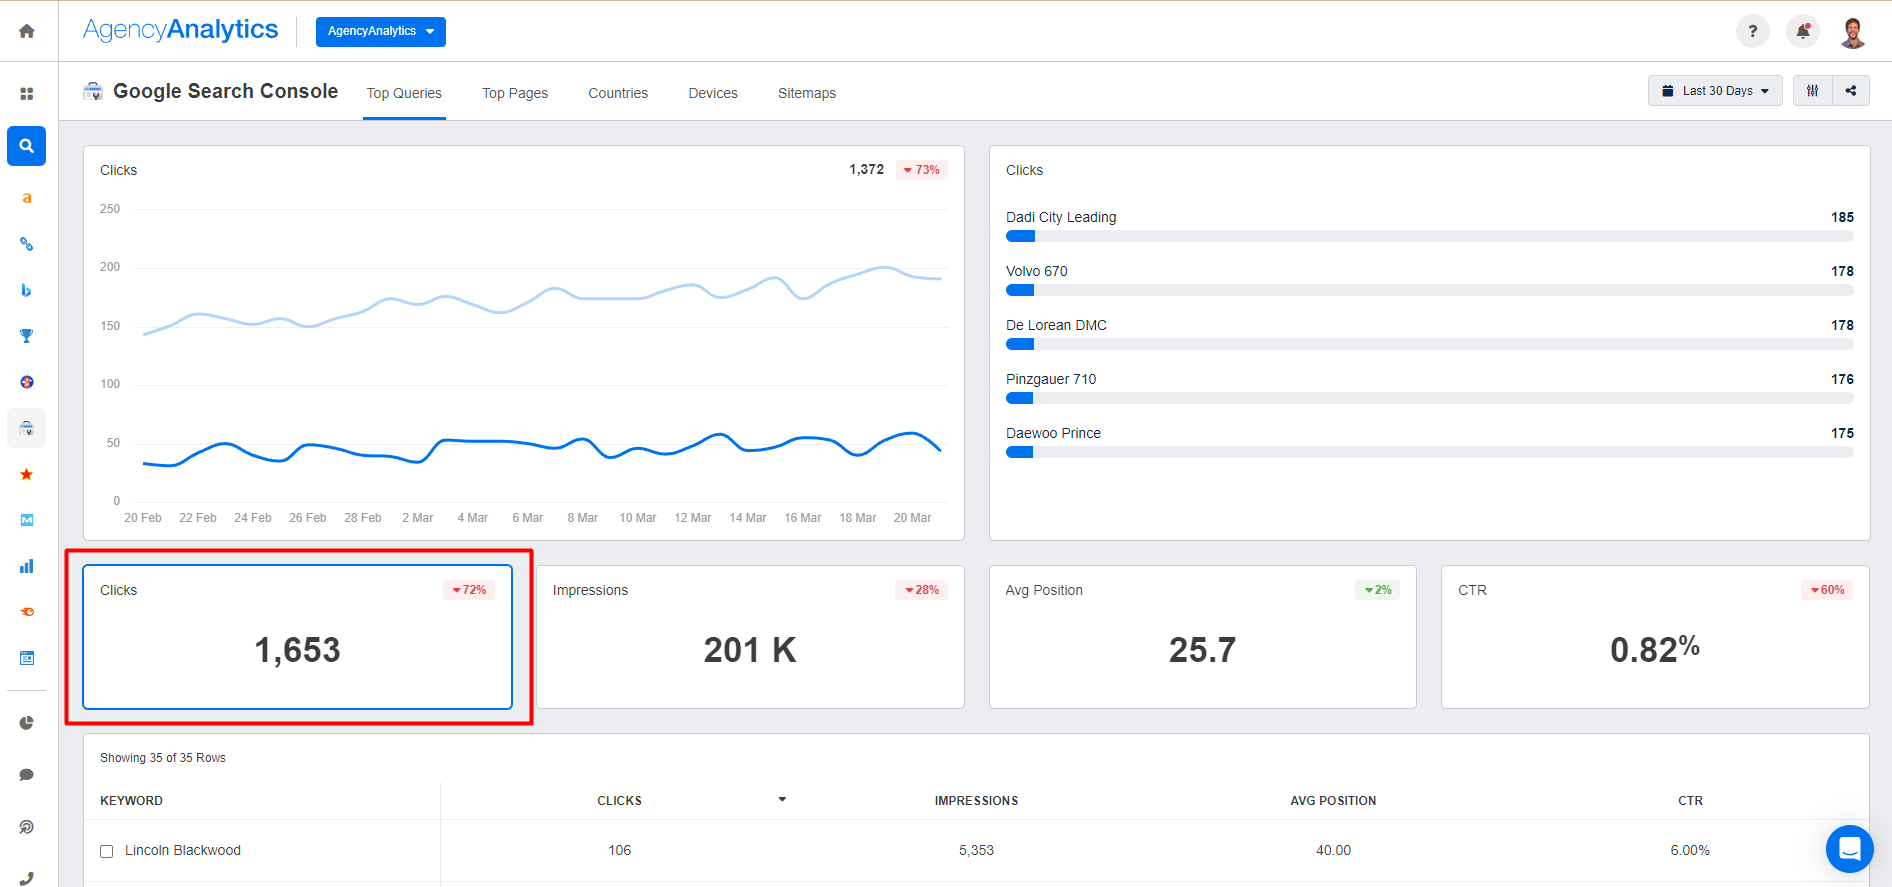Tick the Lincoln Blackwood keyword checkbox
The height and width of the screenshot is (887, 1892).
tap(107, 851)
